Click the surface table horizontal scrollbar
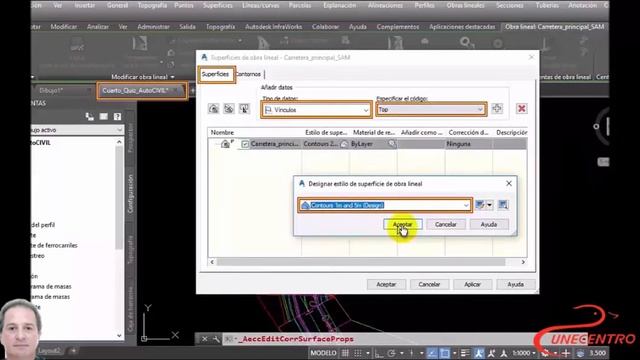 361,262
